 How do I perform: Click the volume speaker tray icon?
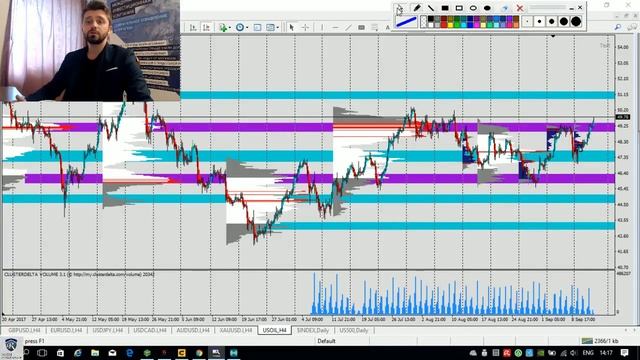(573, 353)
